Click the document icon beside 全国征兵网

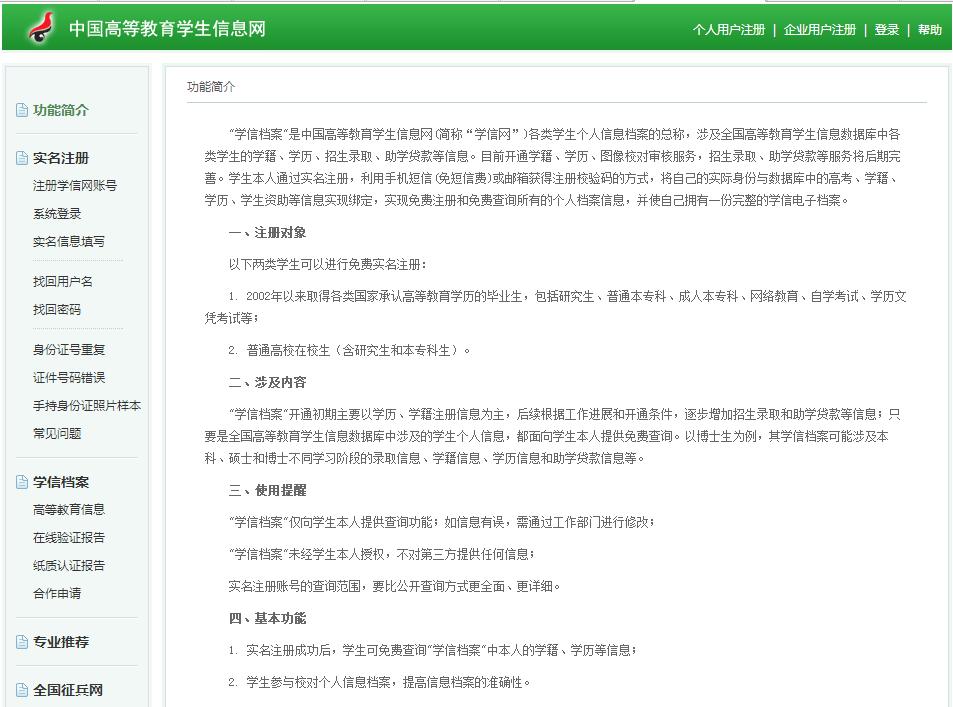[x=22, y=690]
